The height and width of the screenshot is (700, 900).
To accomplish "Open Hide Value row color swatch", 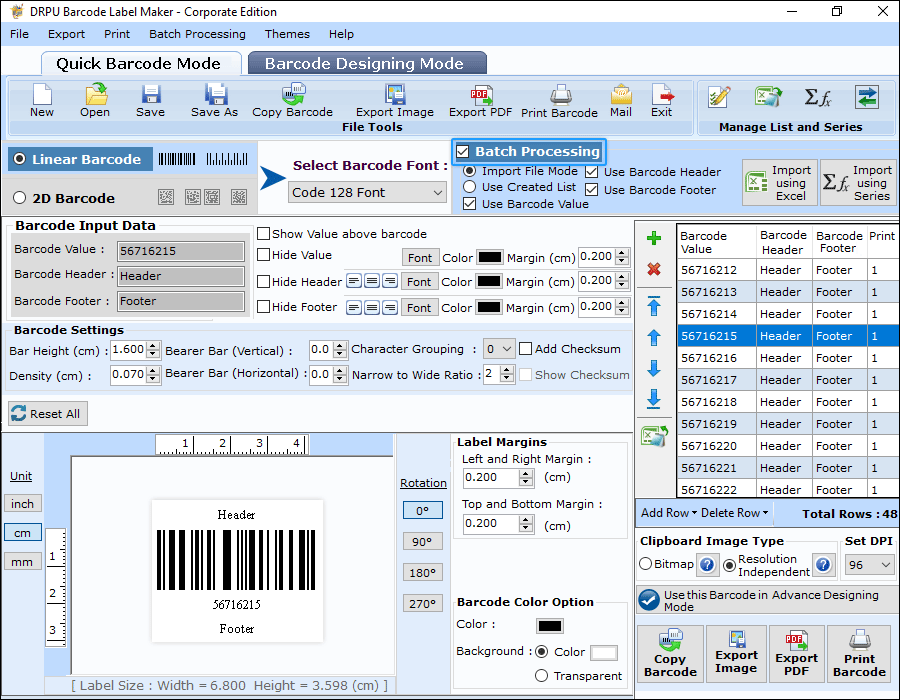I will click(x=490, y=257).
